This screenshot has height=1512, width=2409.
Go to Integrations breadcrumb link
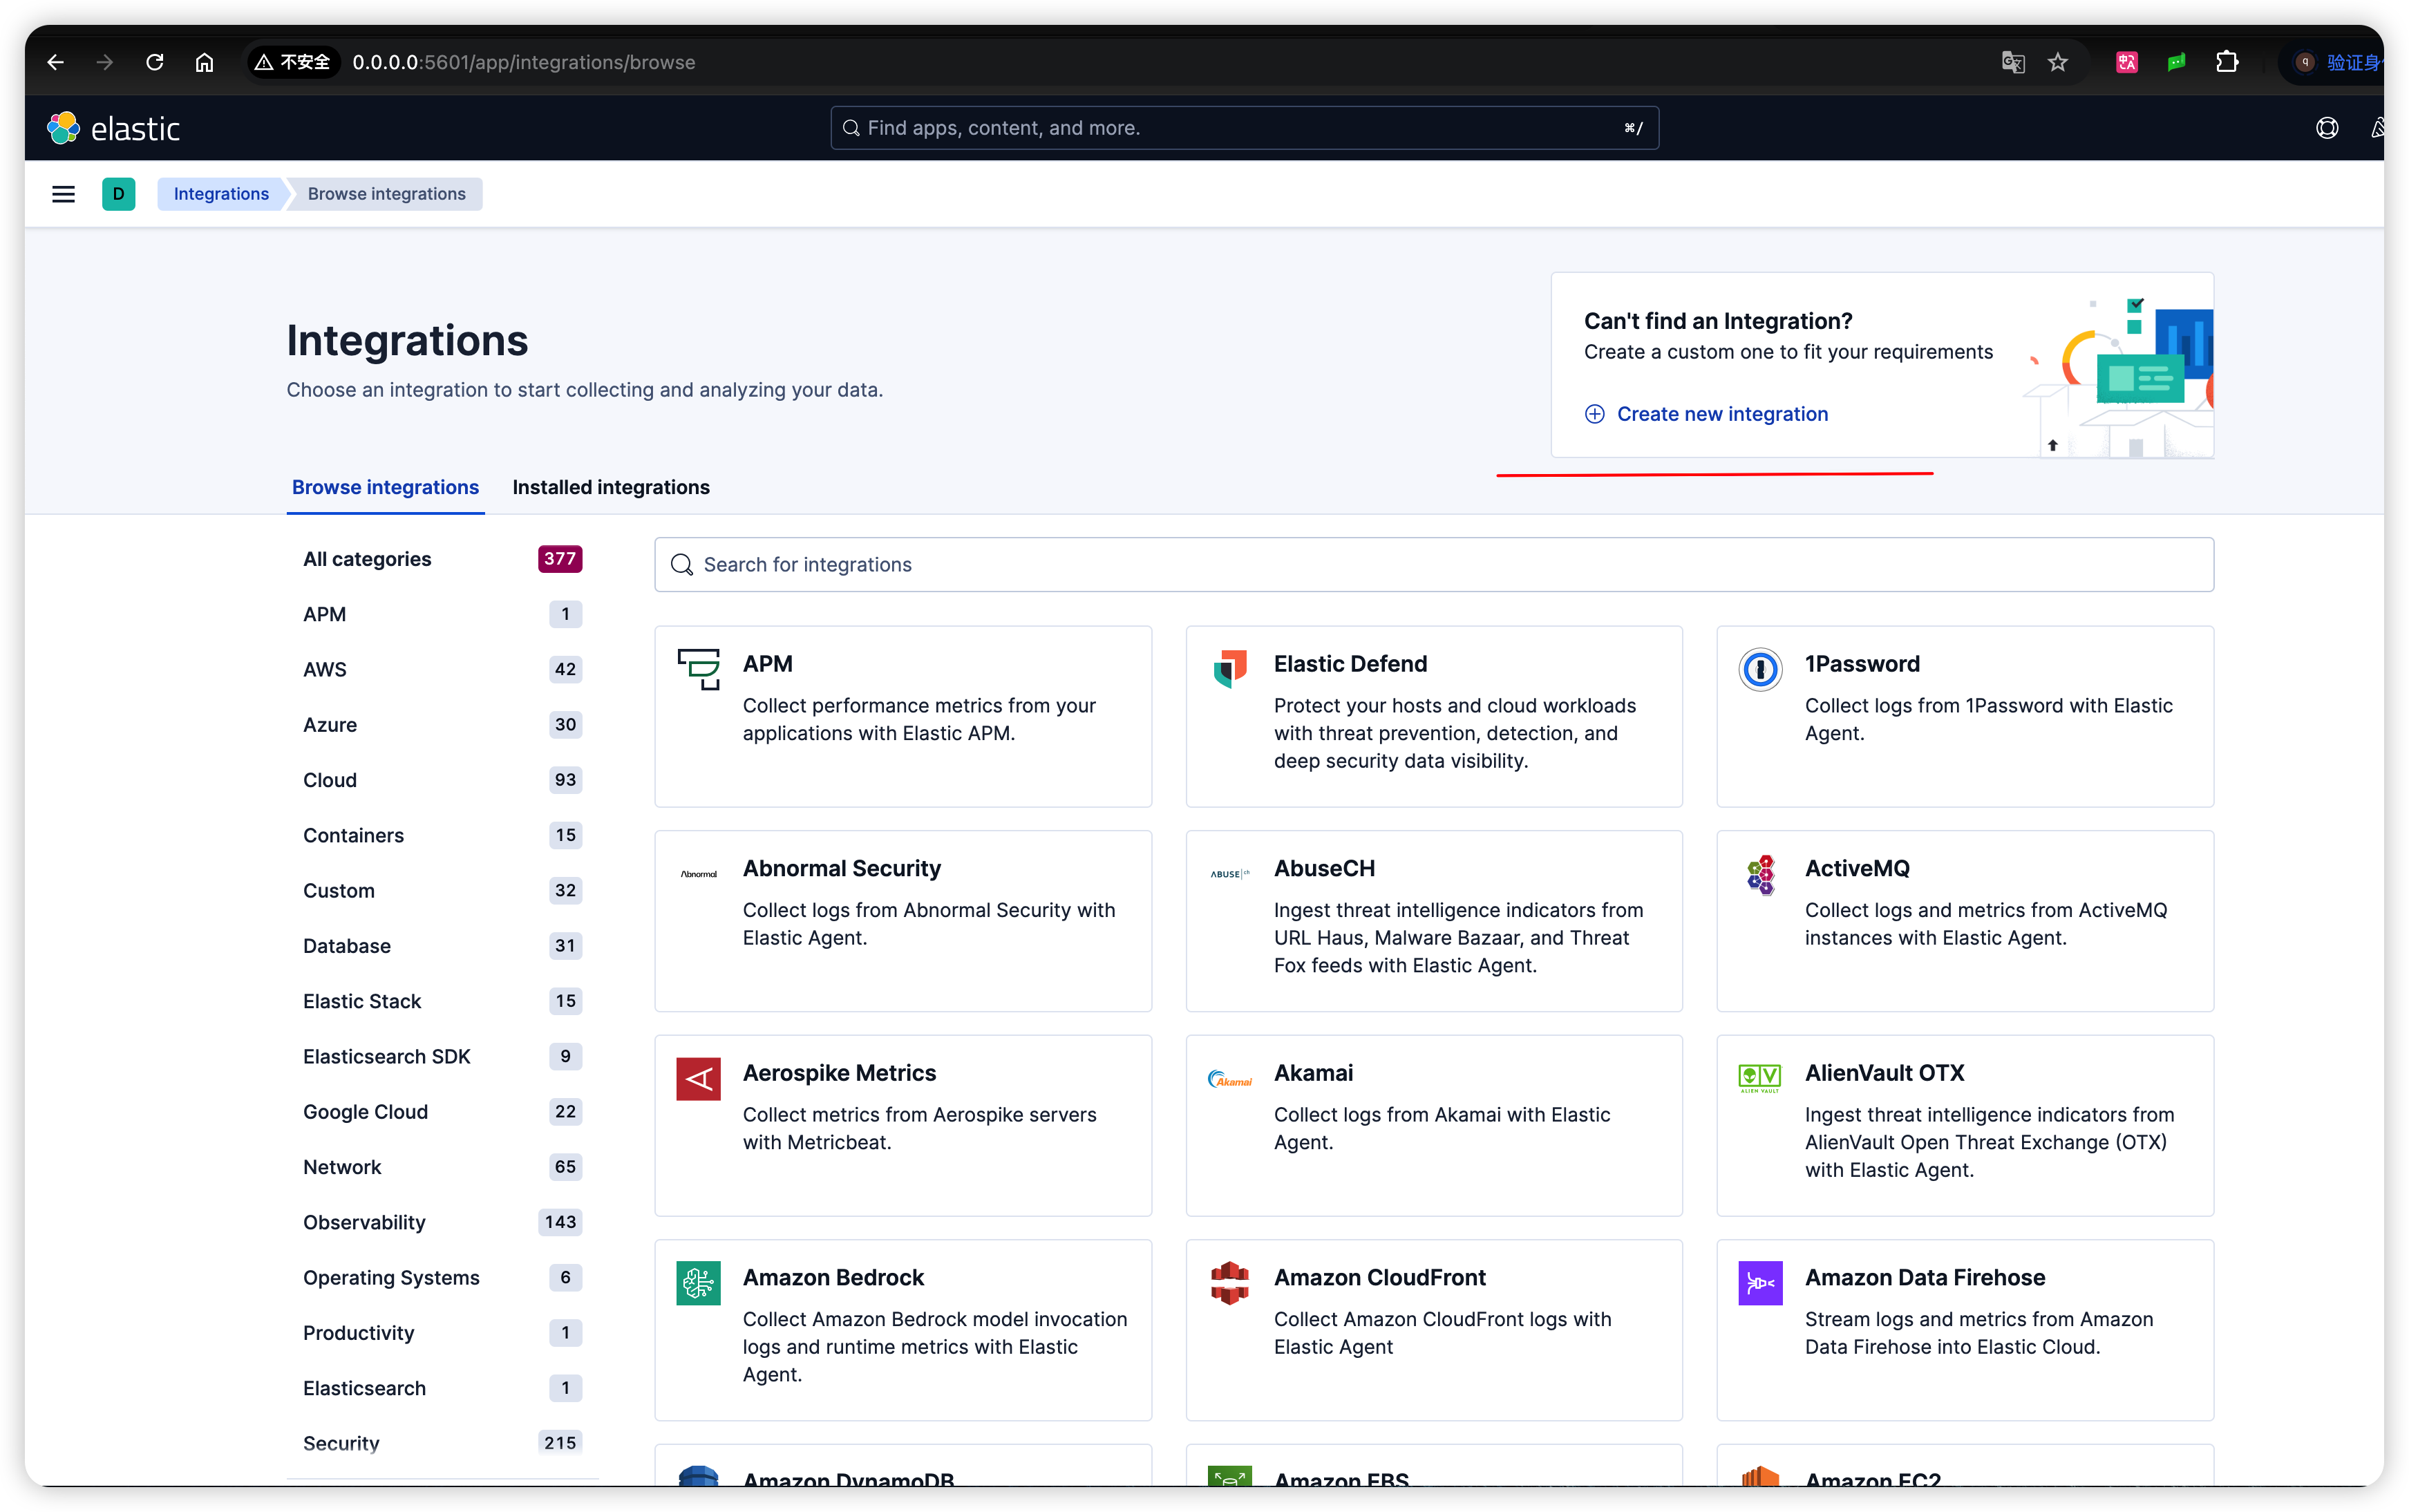(x=221, y=194)
